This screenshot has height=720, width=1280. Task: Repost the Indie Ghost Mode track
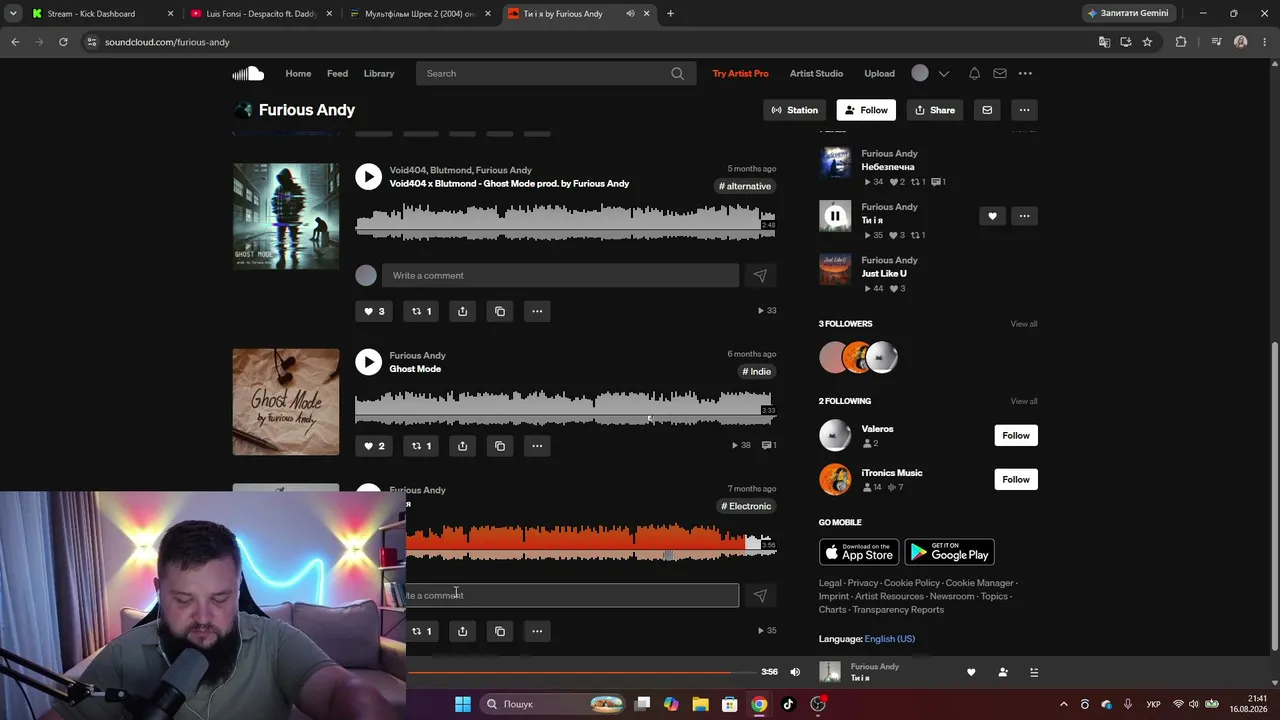click(x=422, y=446)
